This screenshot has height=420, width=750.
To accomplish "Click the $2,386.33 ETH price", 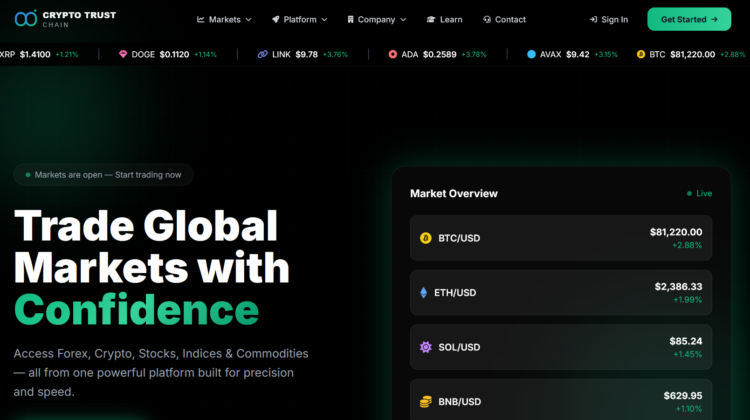I will tap(678, 287).
